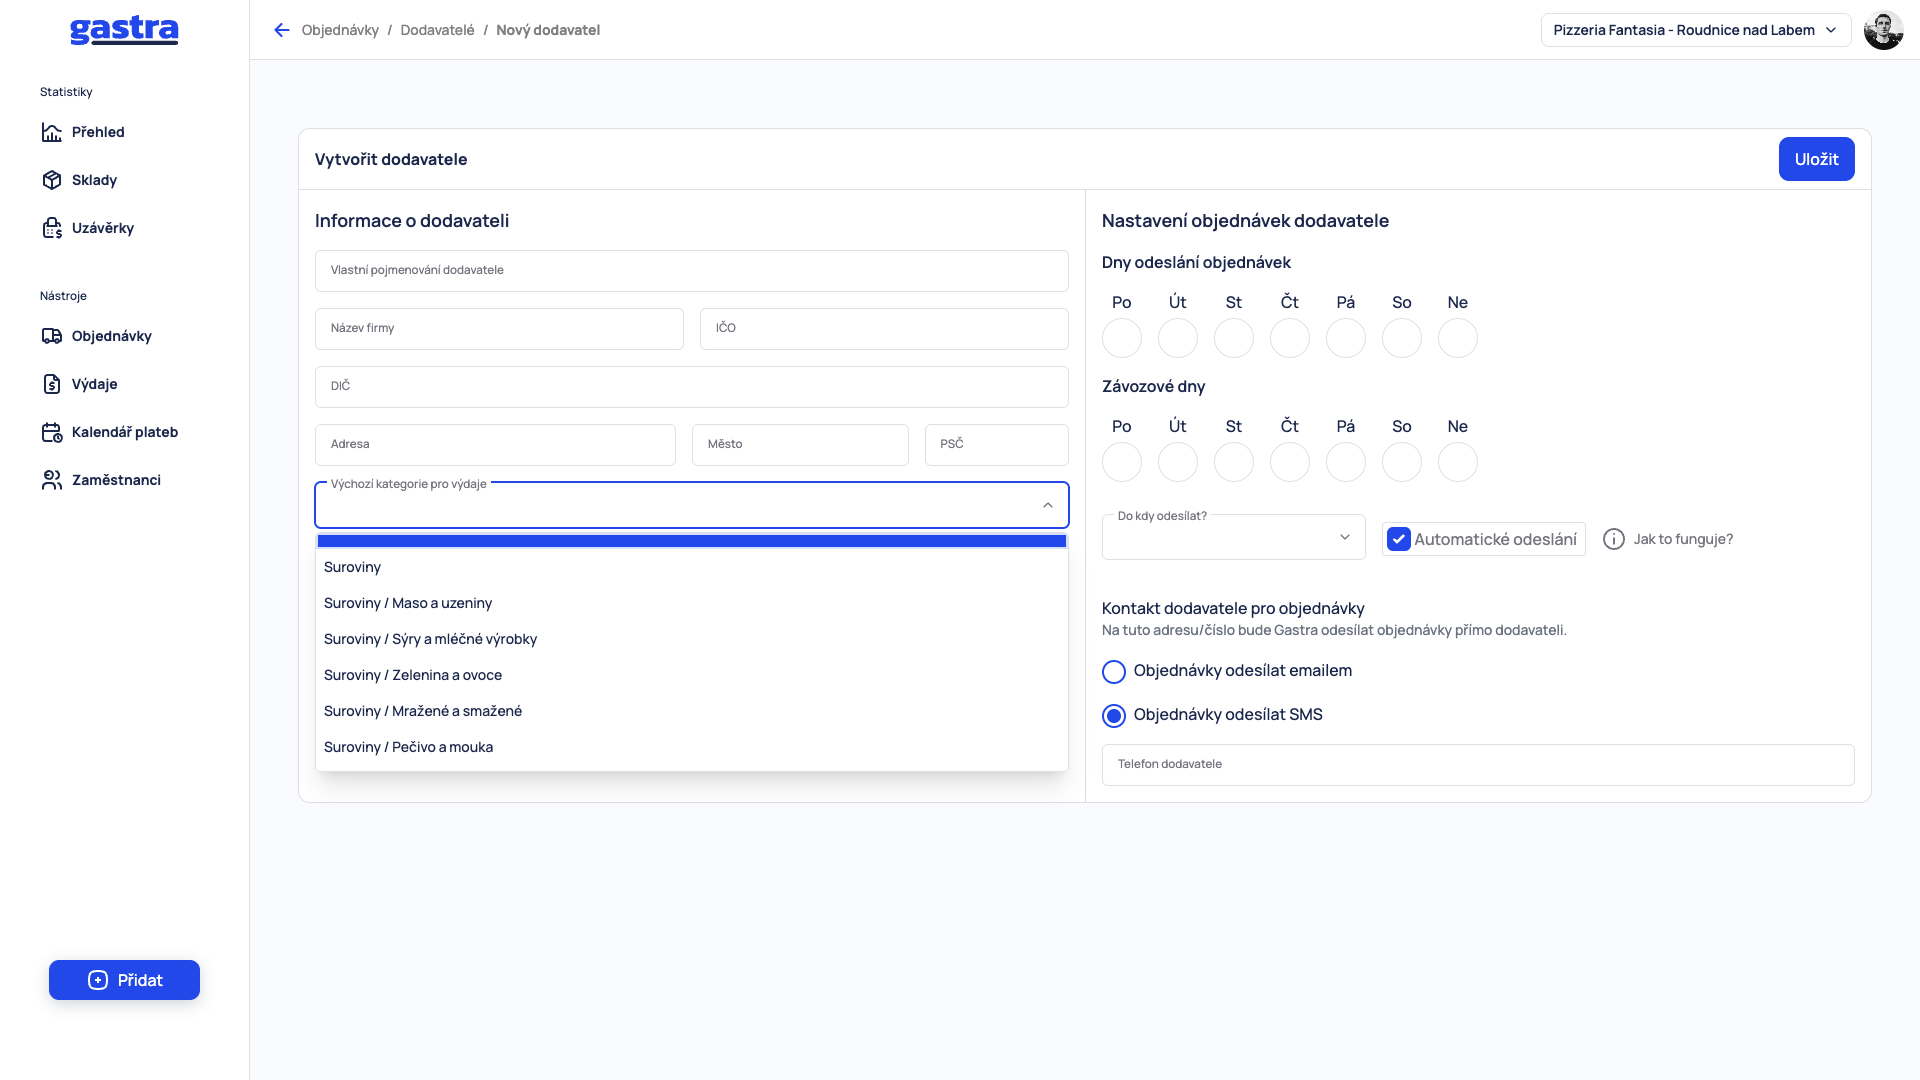
Task: Go to Dodavatelé breadcrumb link
Action: [437, 30]
